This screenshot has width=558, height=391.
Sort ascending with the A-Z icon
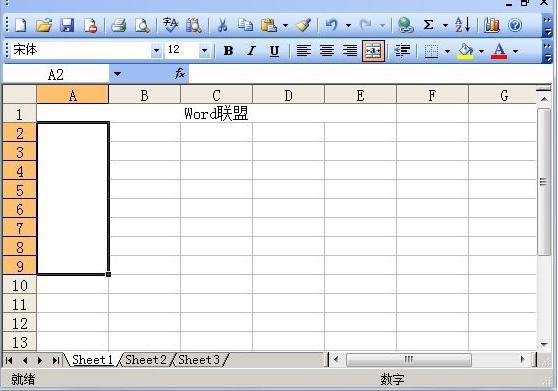(462, 25)
